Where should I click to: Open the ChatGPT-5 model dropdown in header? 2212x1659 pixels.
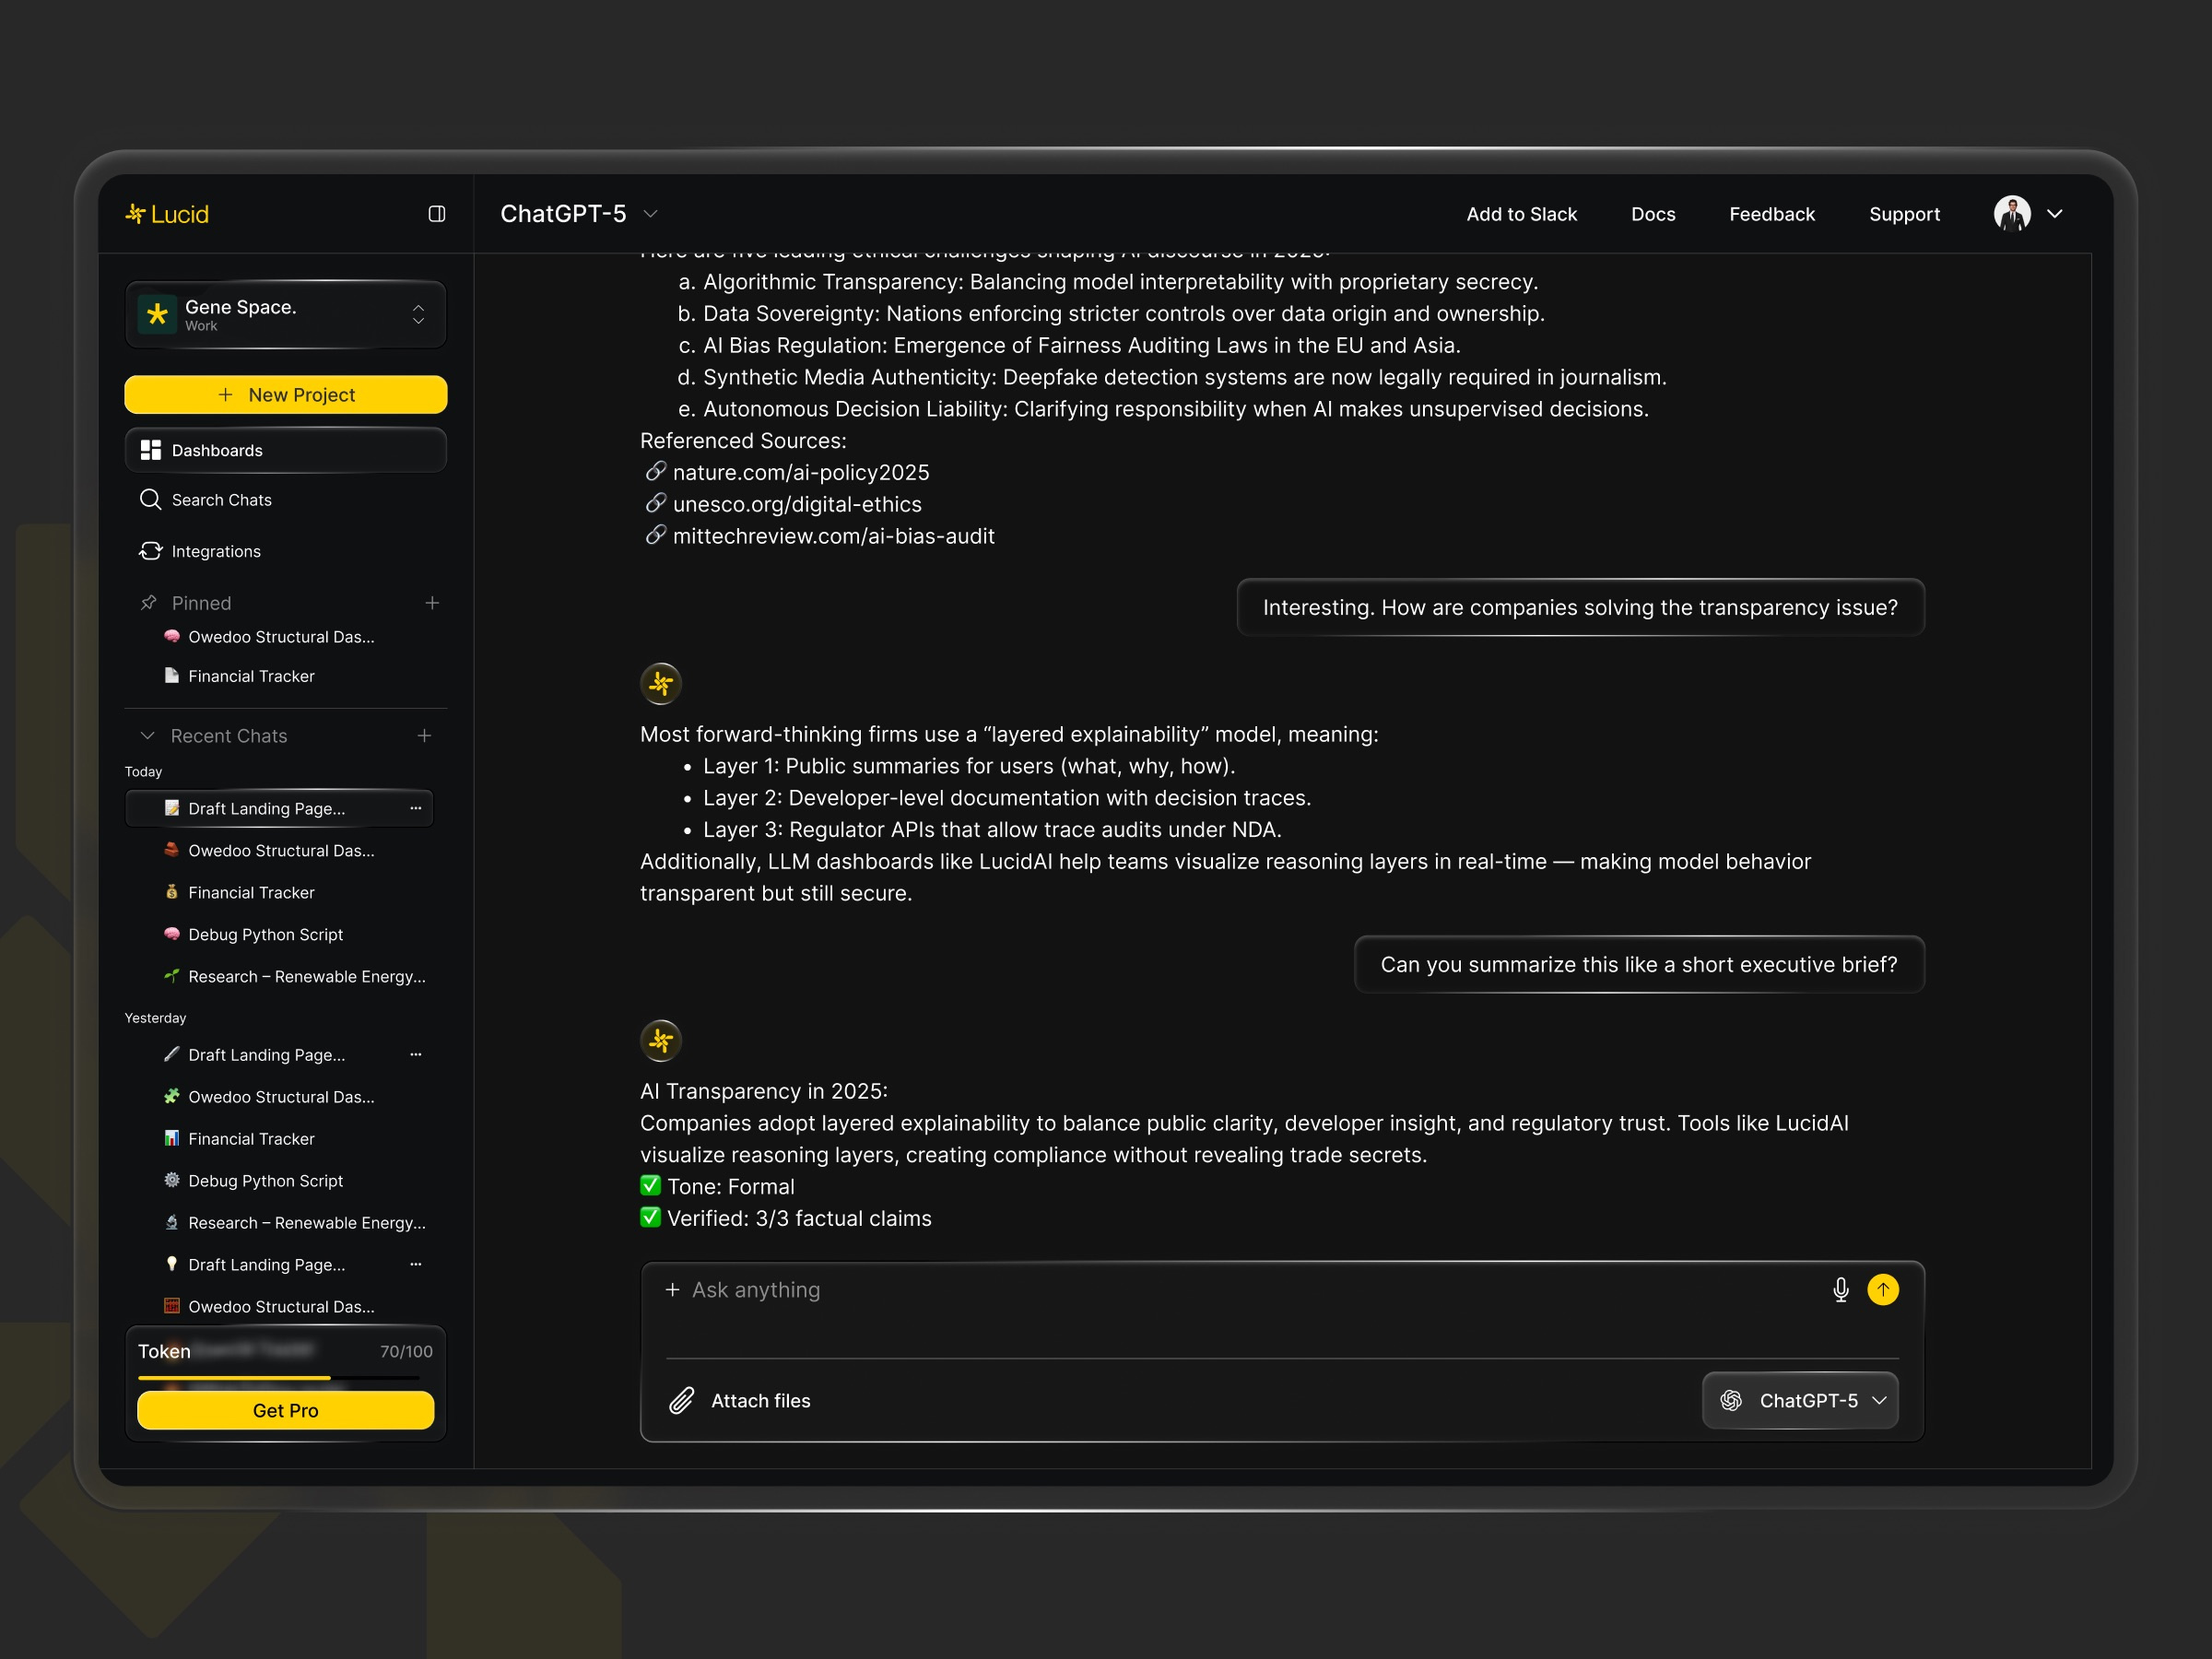tap(579, 214)
